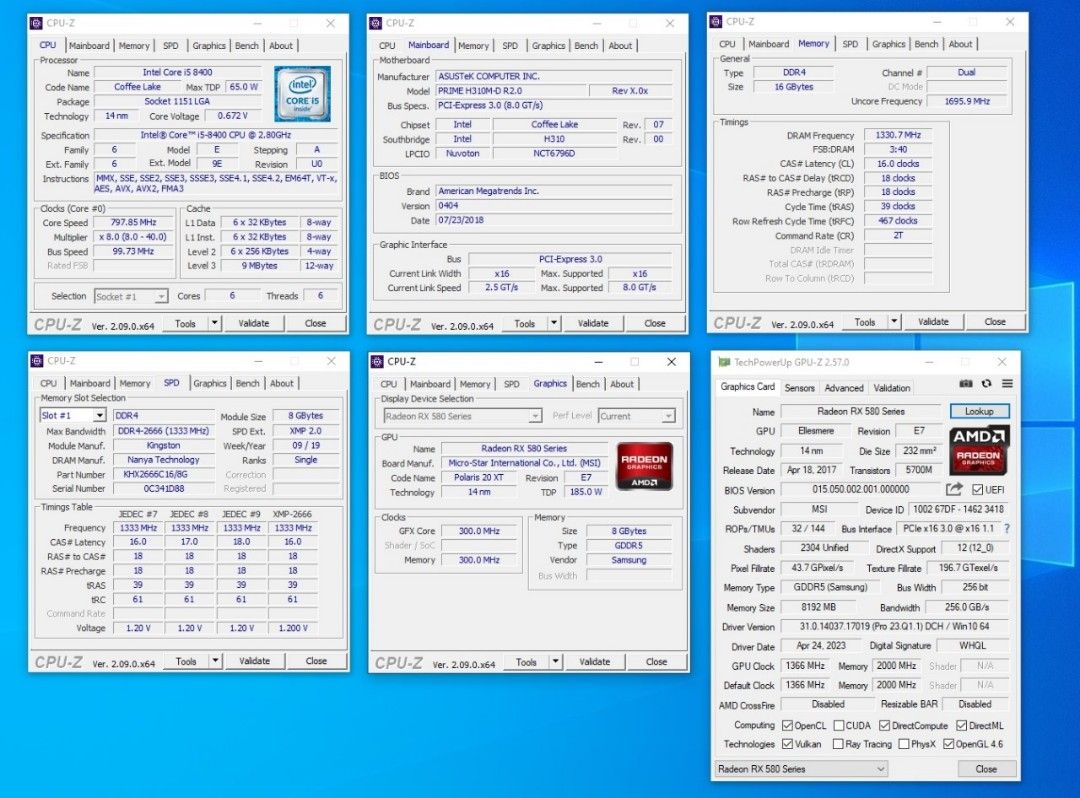The image size is (1080, 798).
Task: Click Close button in the CPU-Z Mainboard window
Action: click(x=654, y=323)
